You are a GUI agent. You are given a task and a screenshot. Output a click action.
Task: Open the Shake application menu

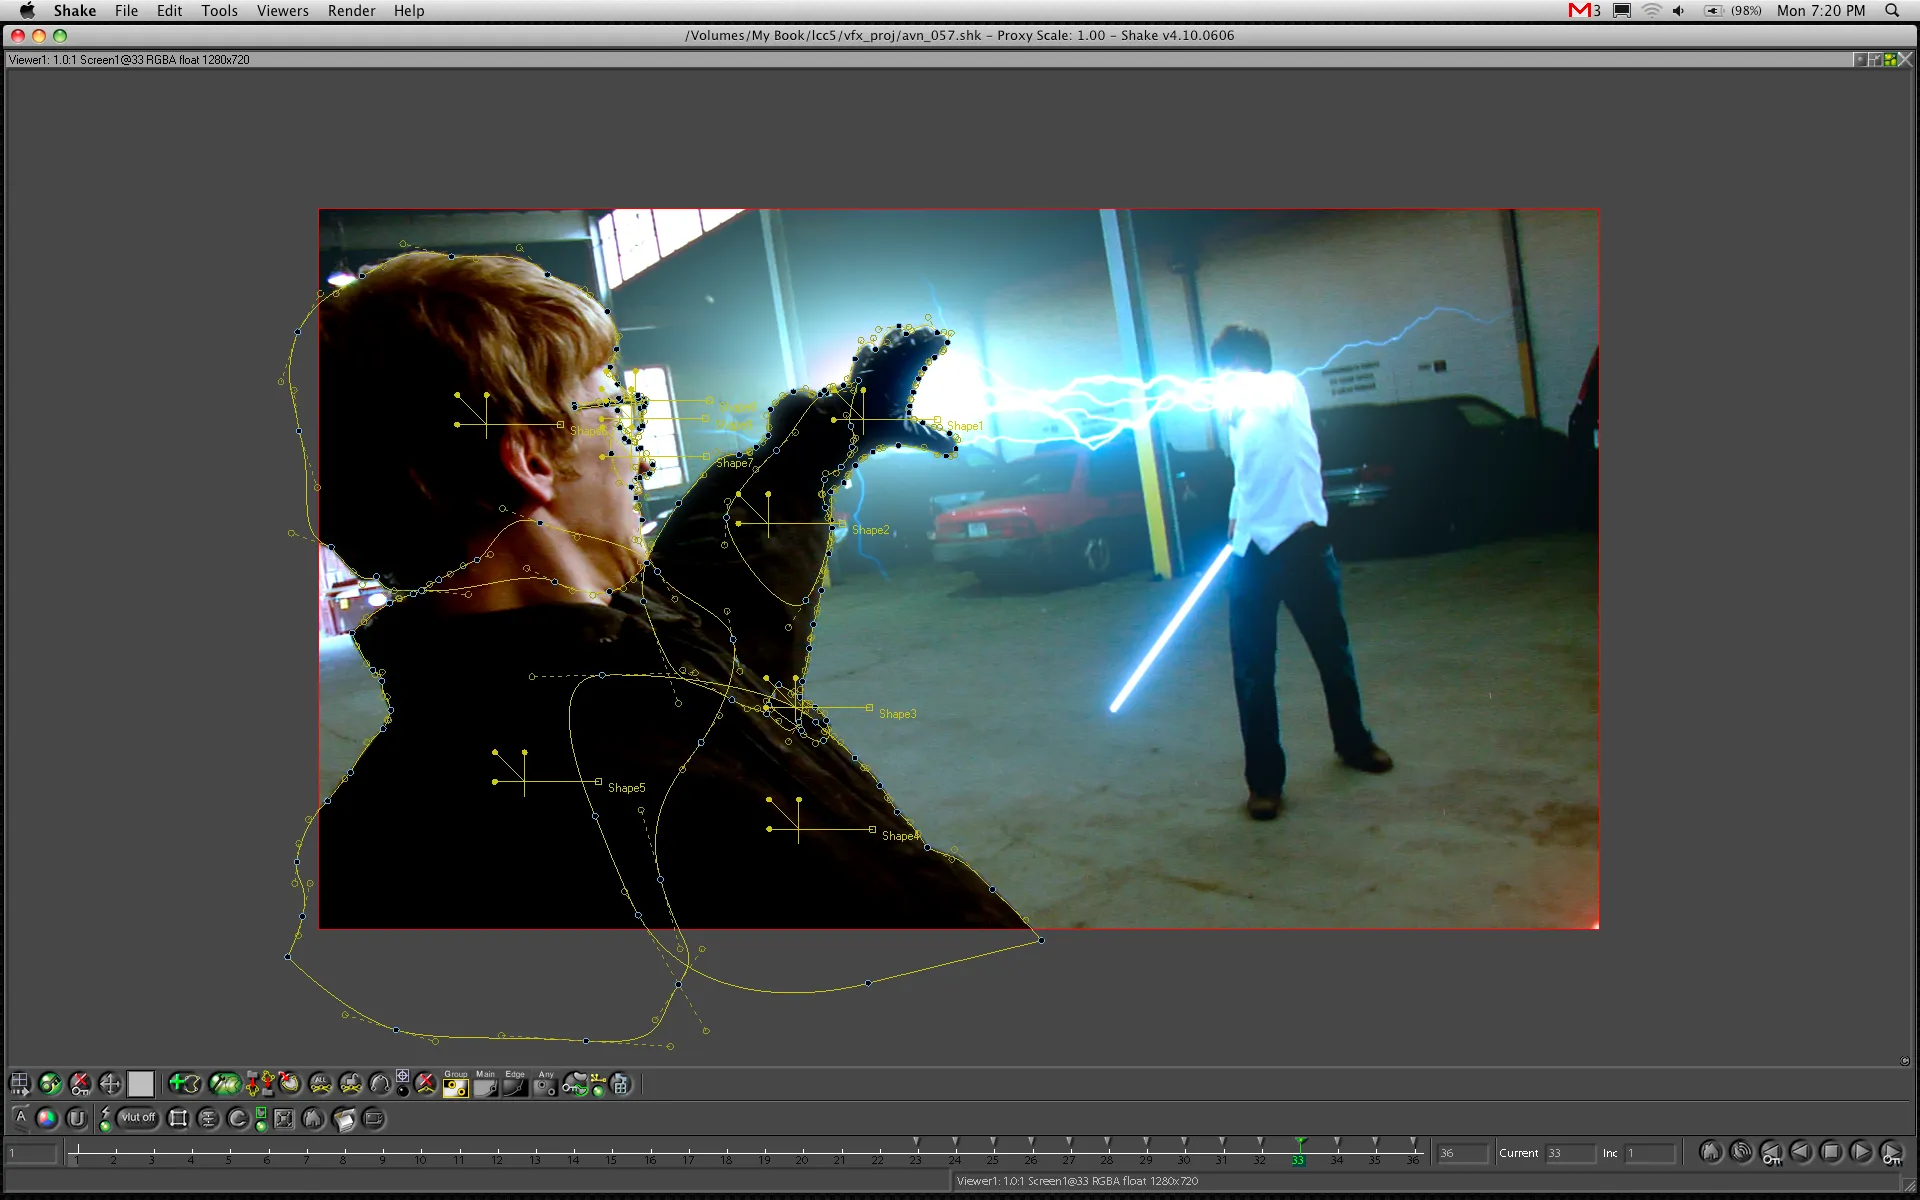pos(75,11)
